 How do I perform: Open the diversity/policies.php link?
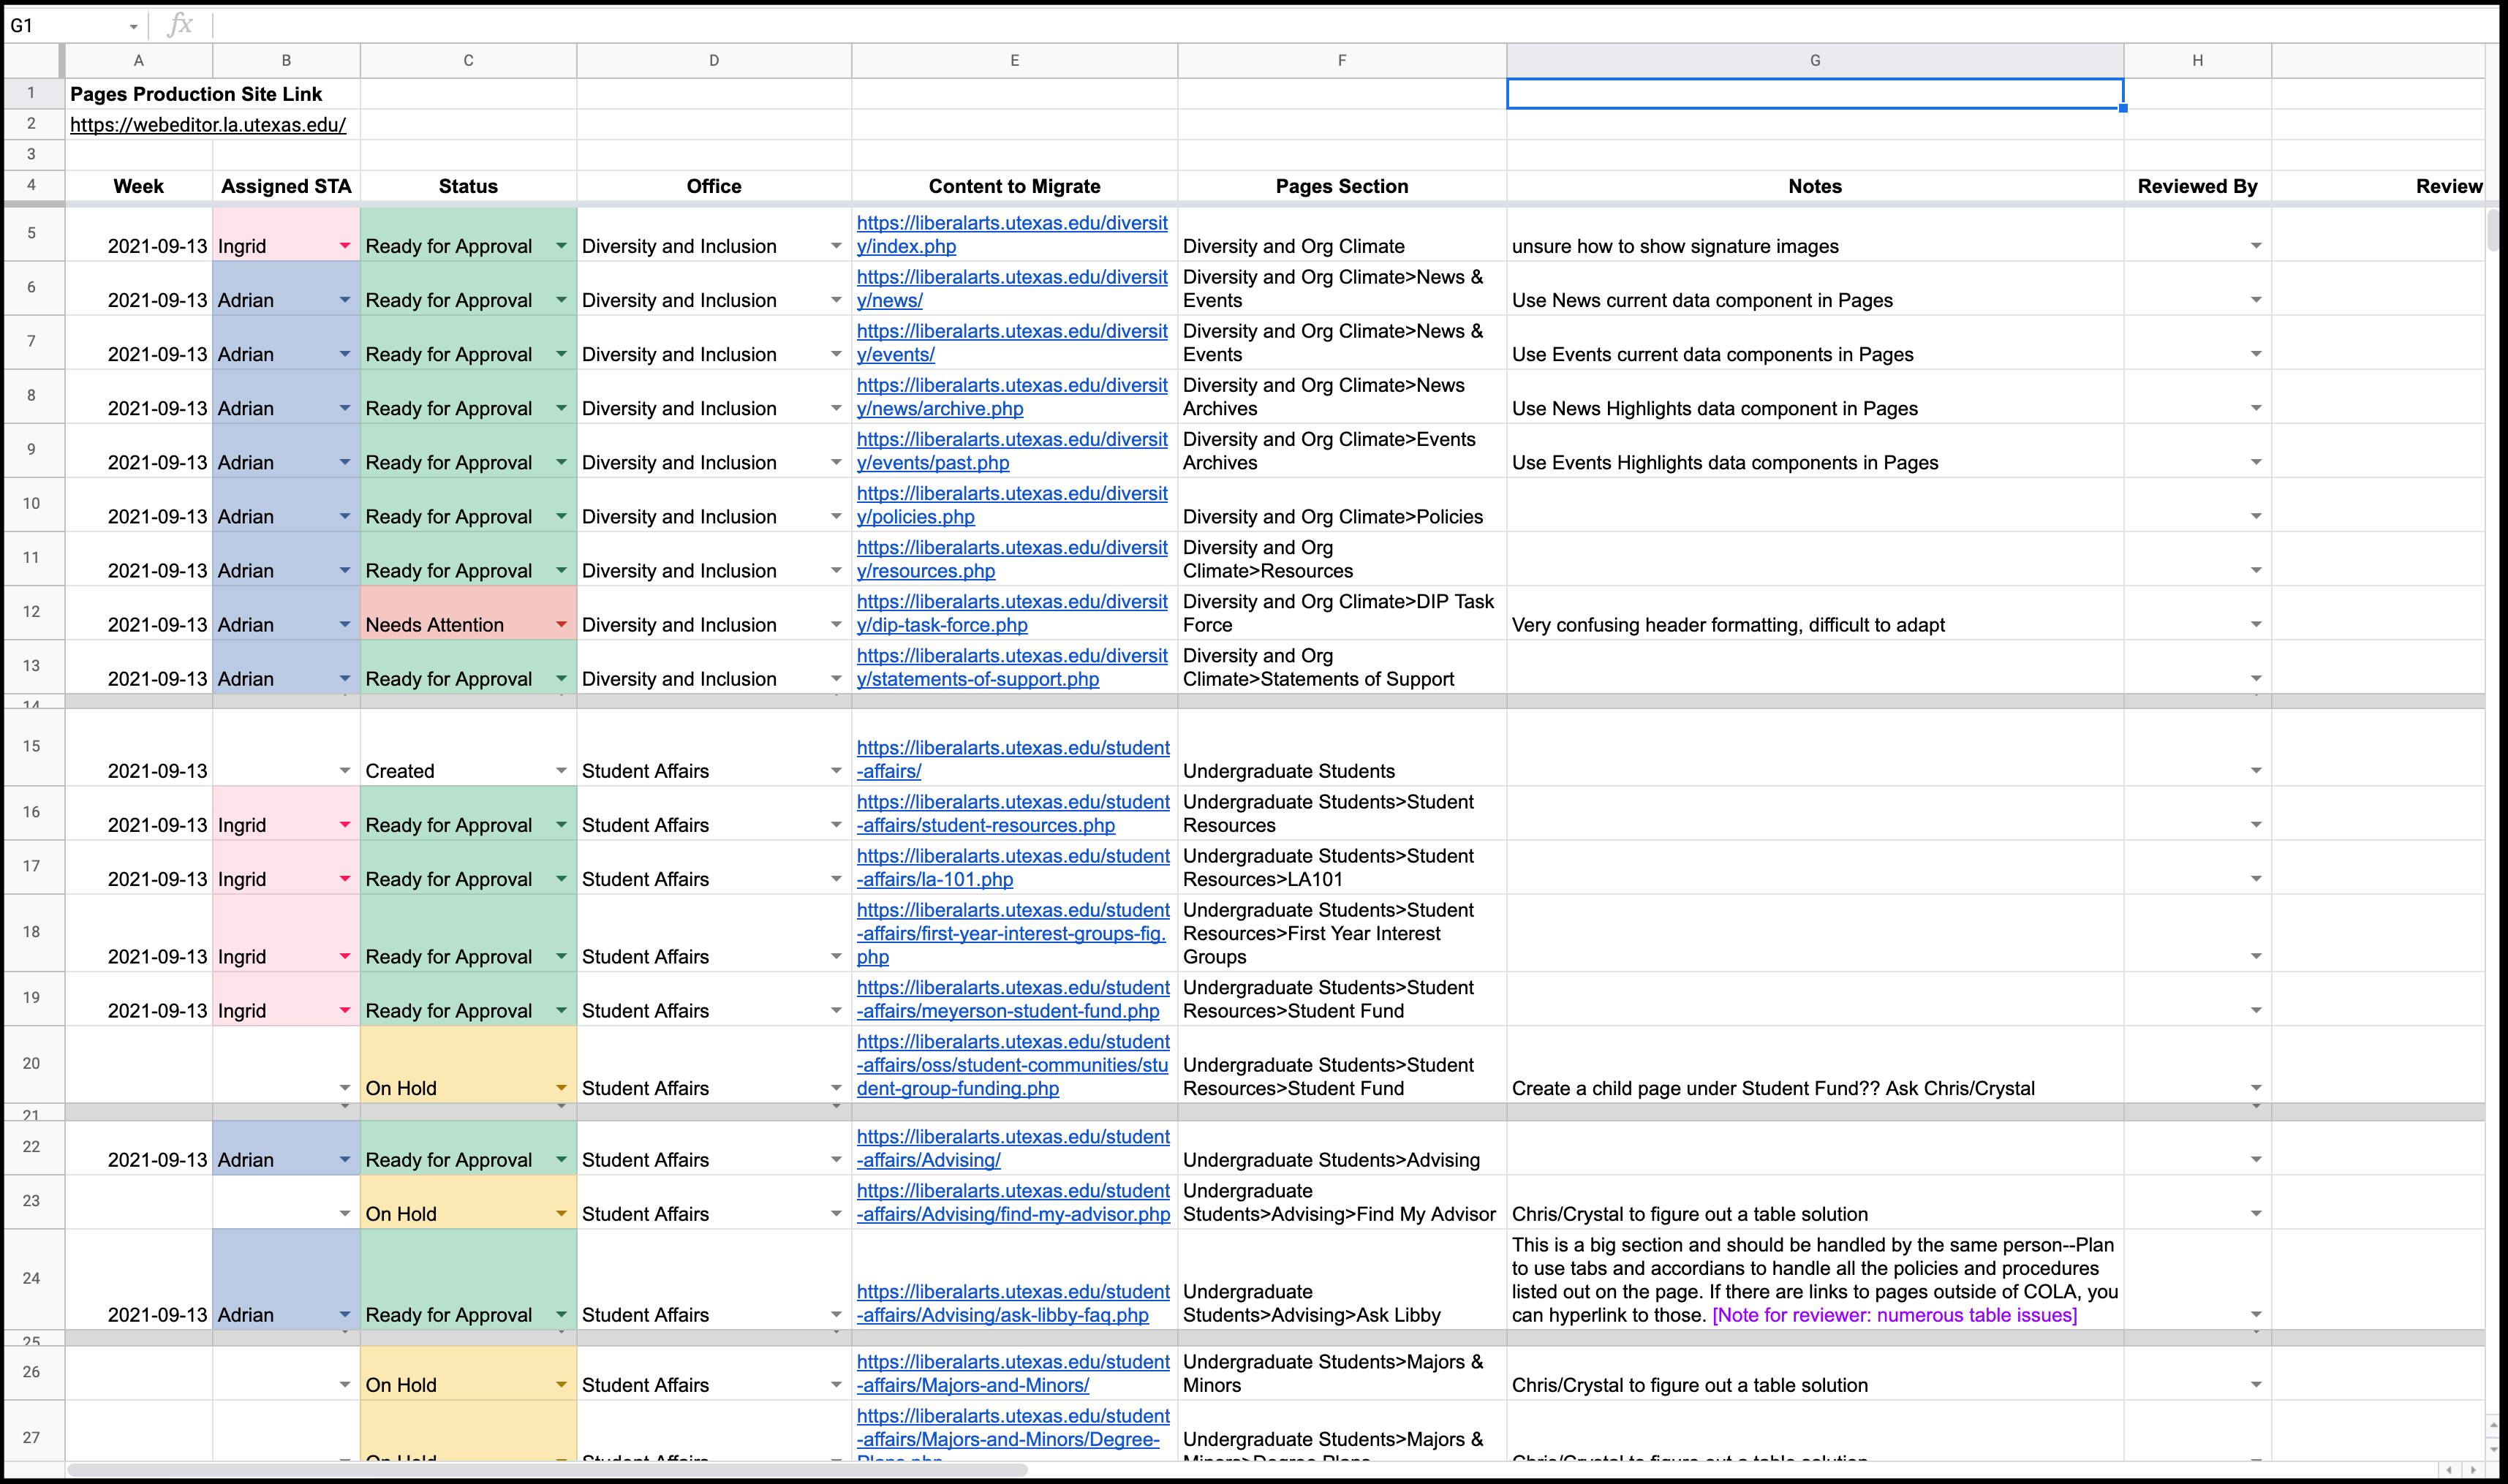pyautogui.click(x=1012, y=505)
